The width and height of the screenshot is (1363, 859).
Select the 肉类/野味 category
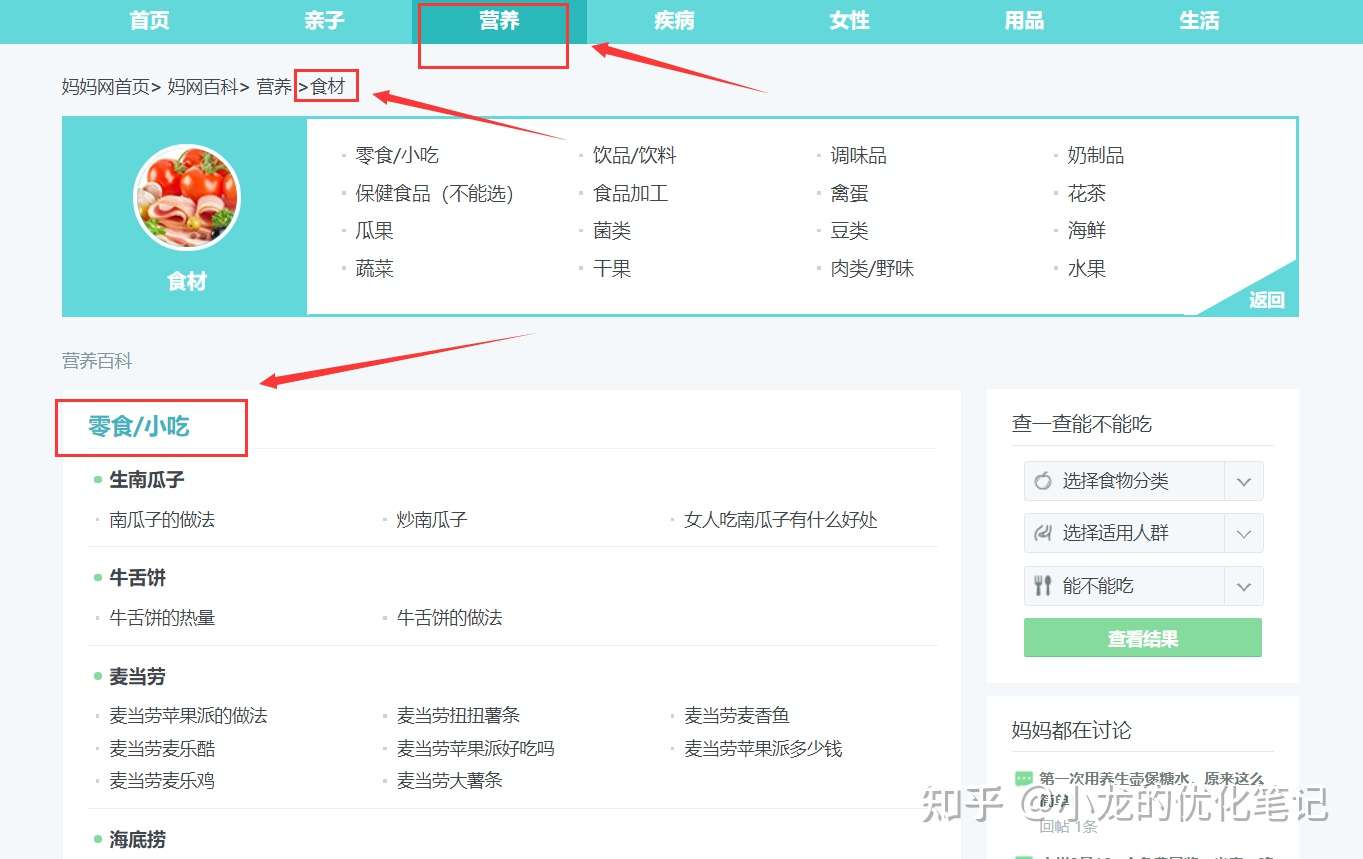(873, 268)
